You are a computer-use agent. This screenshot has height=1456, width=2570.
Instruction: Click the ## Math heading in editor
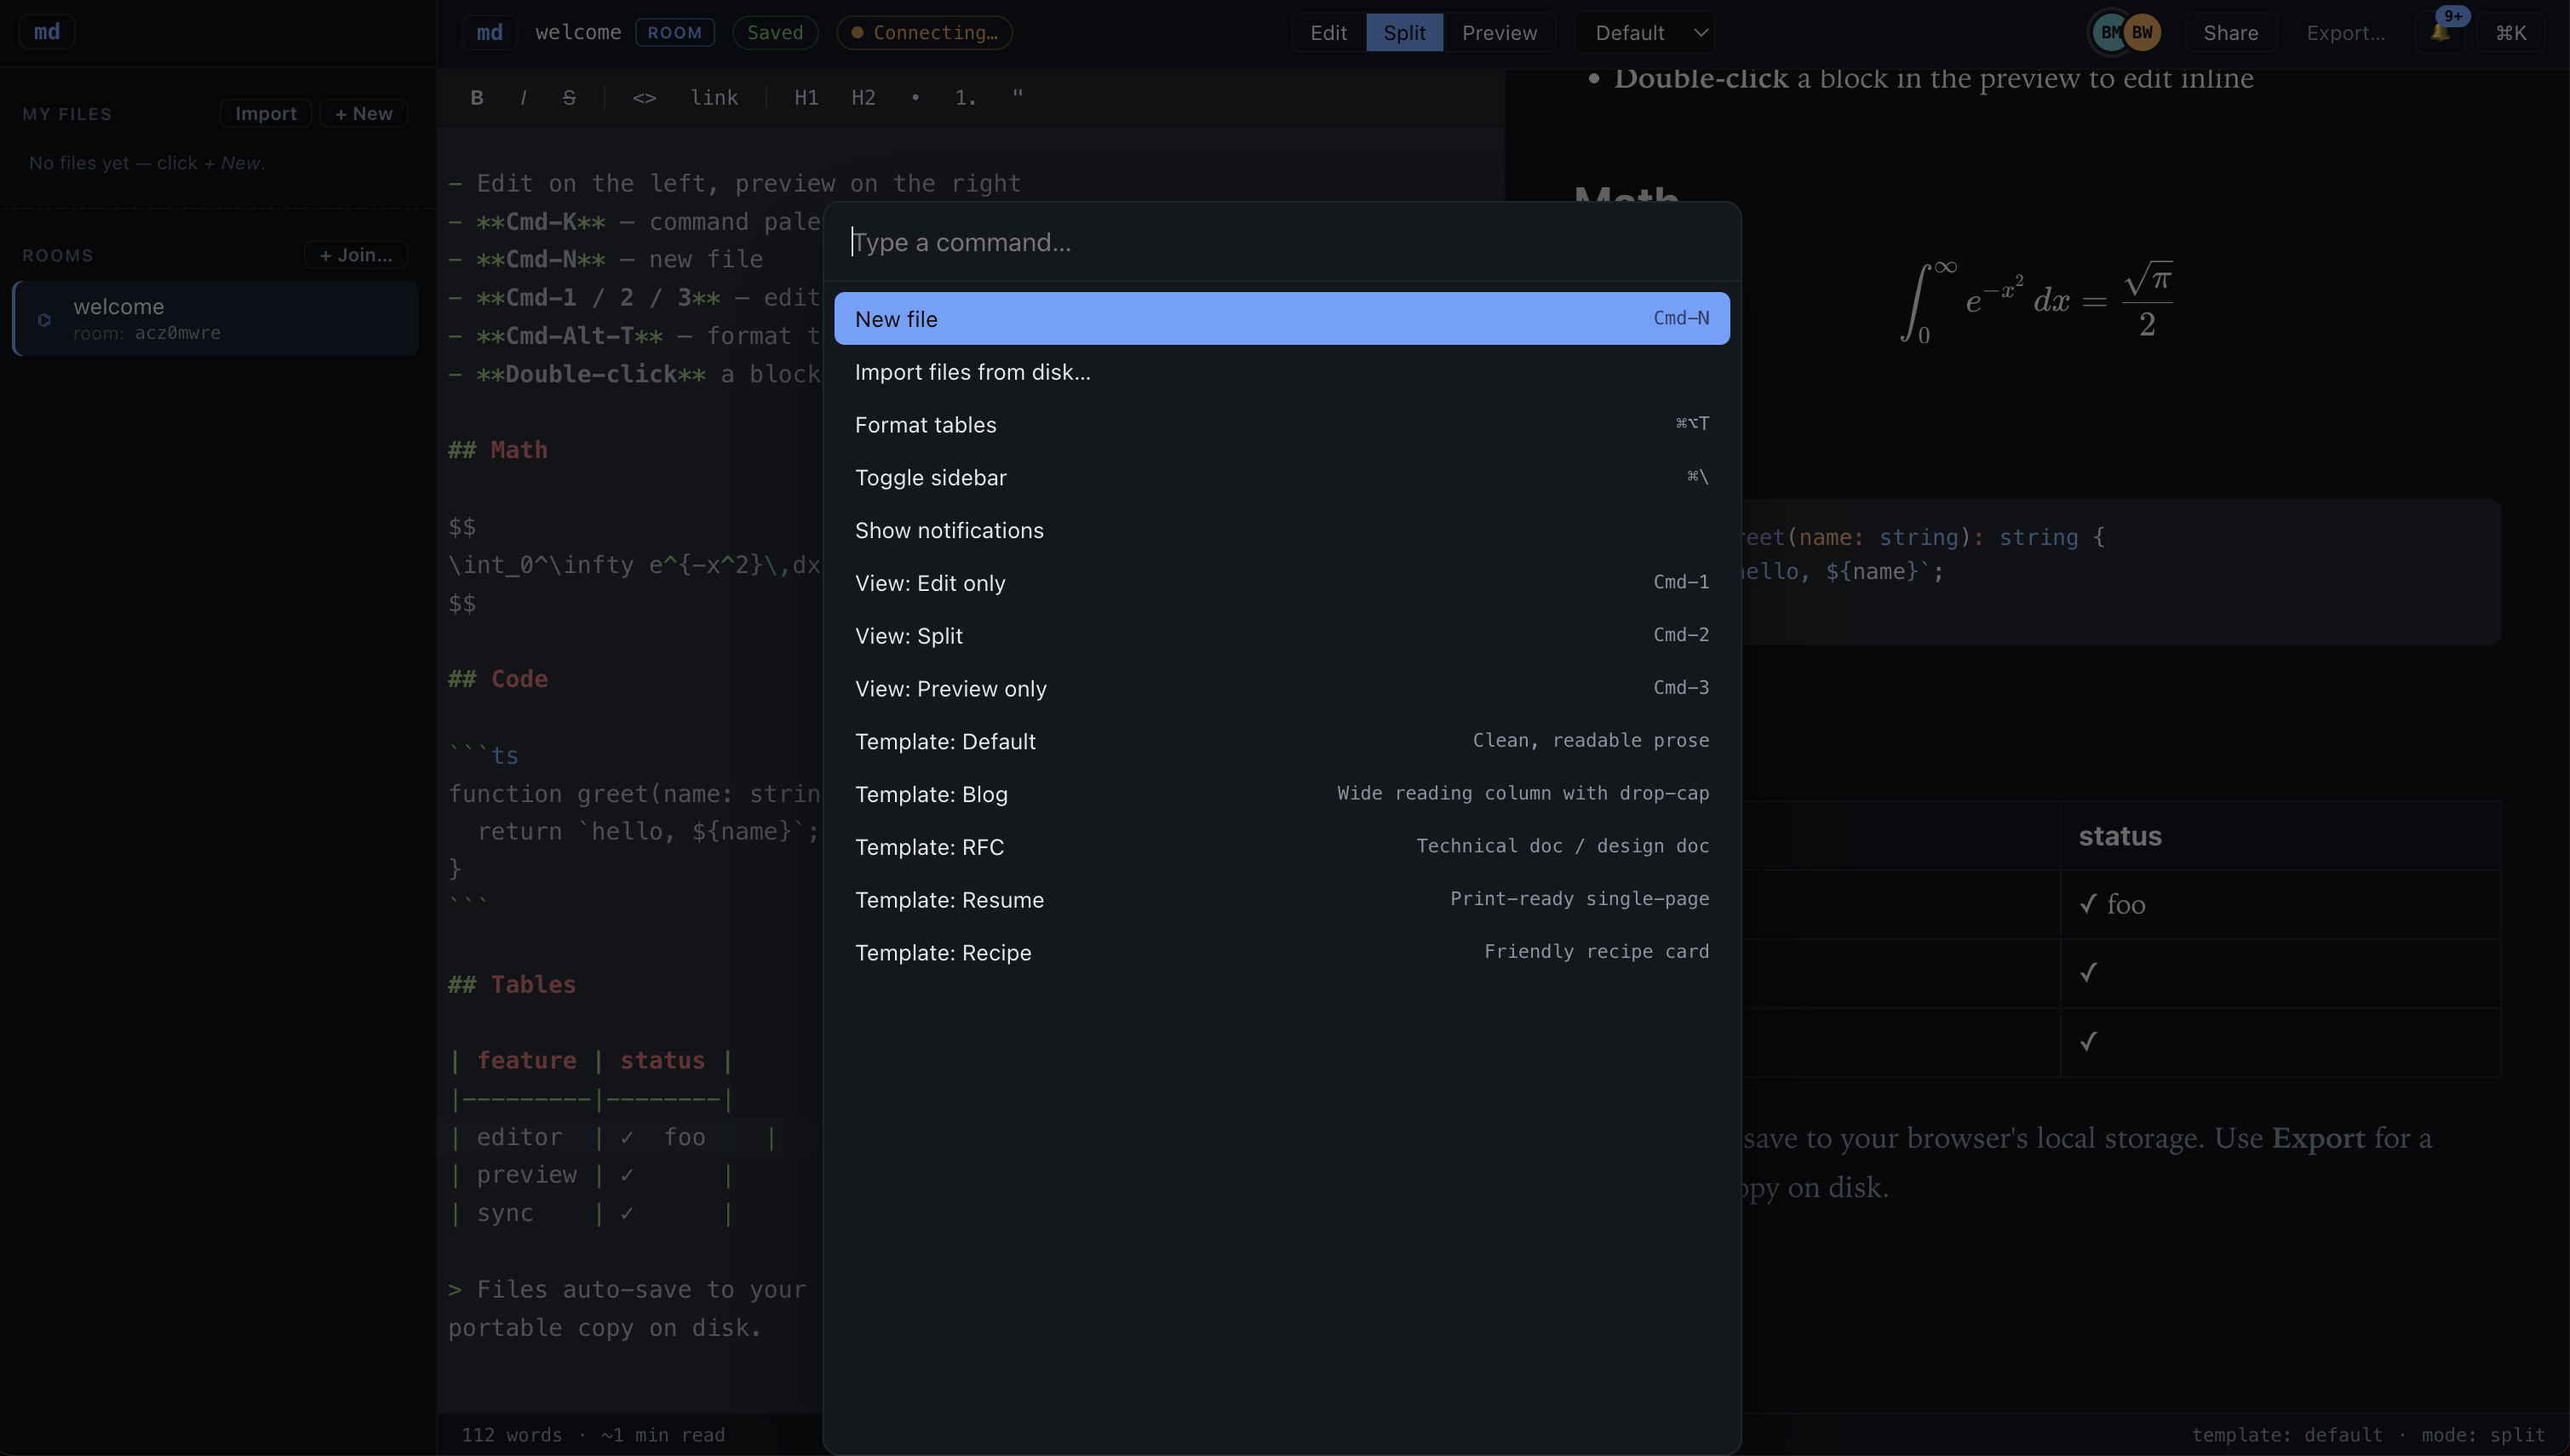pos(498,450)
